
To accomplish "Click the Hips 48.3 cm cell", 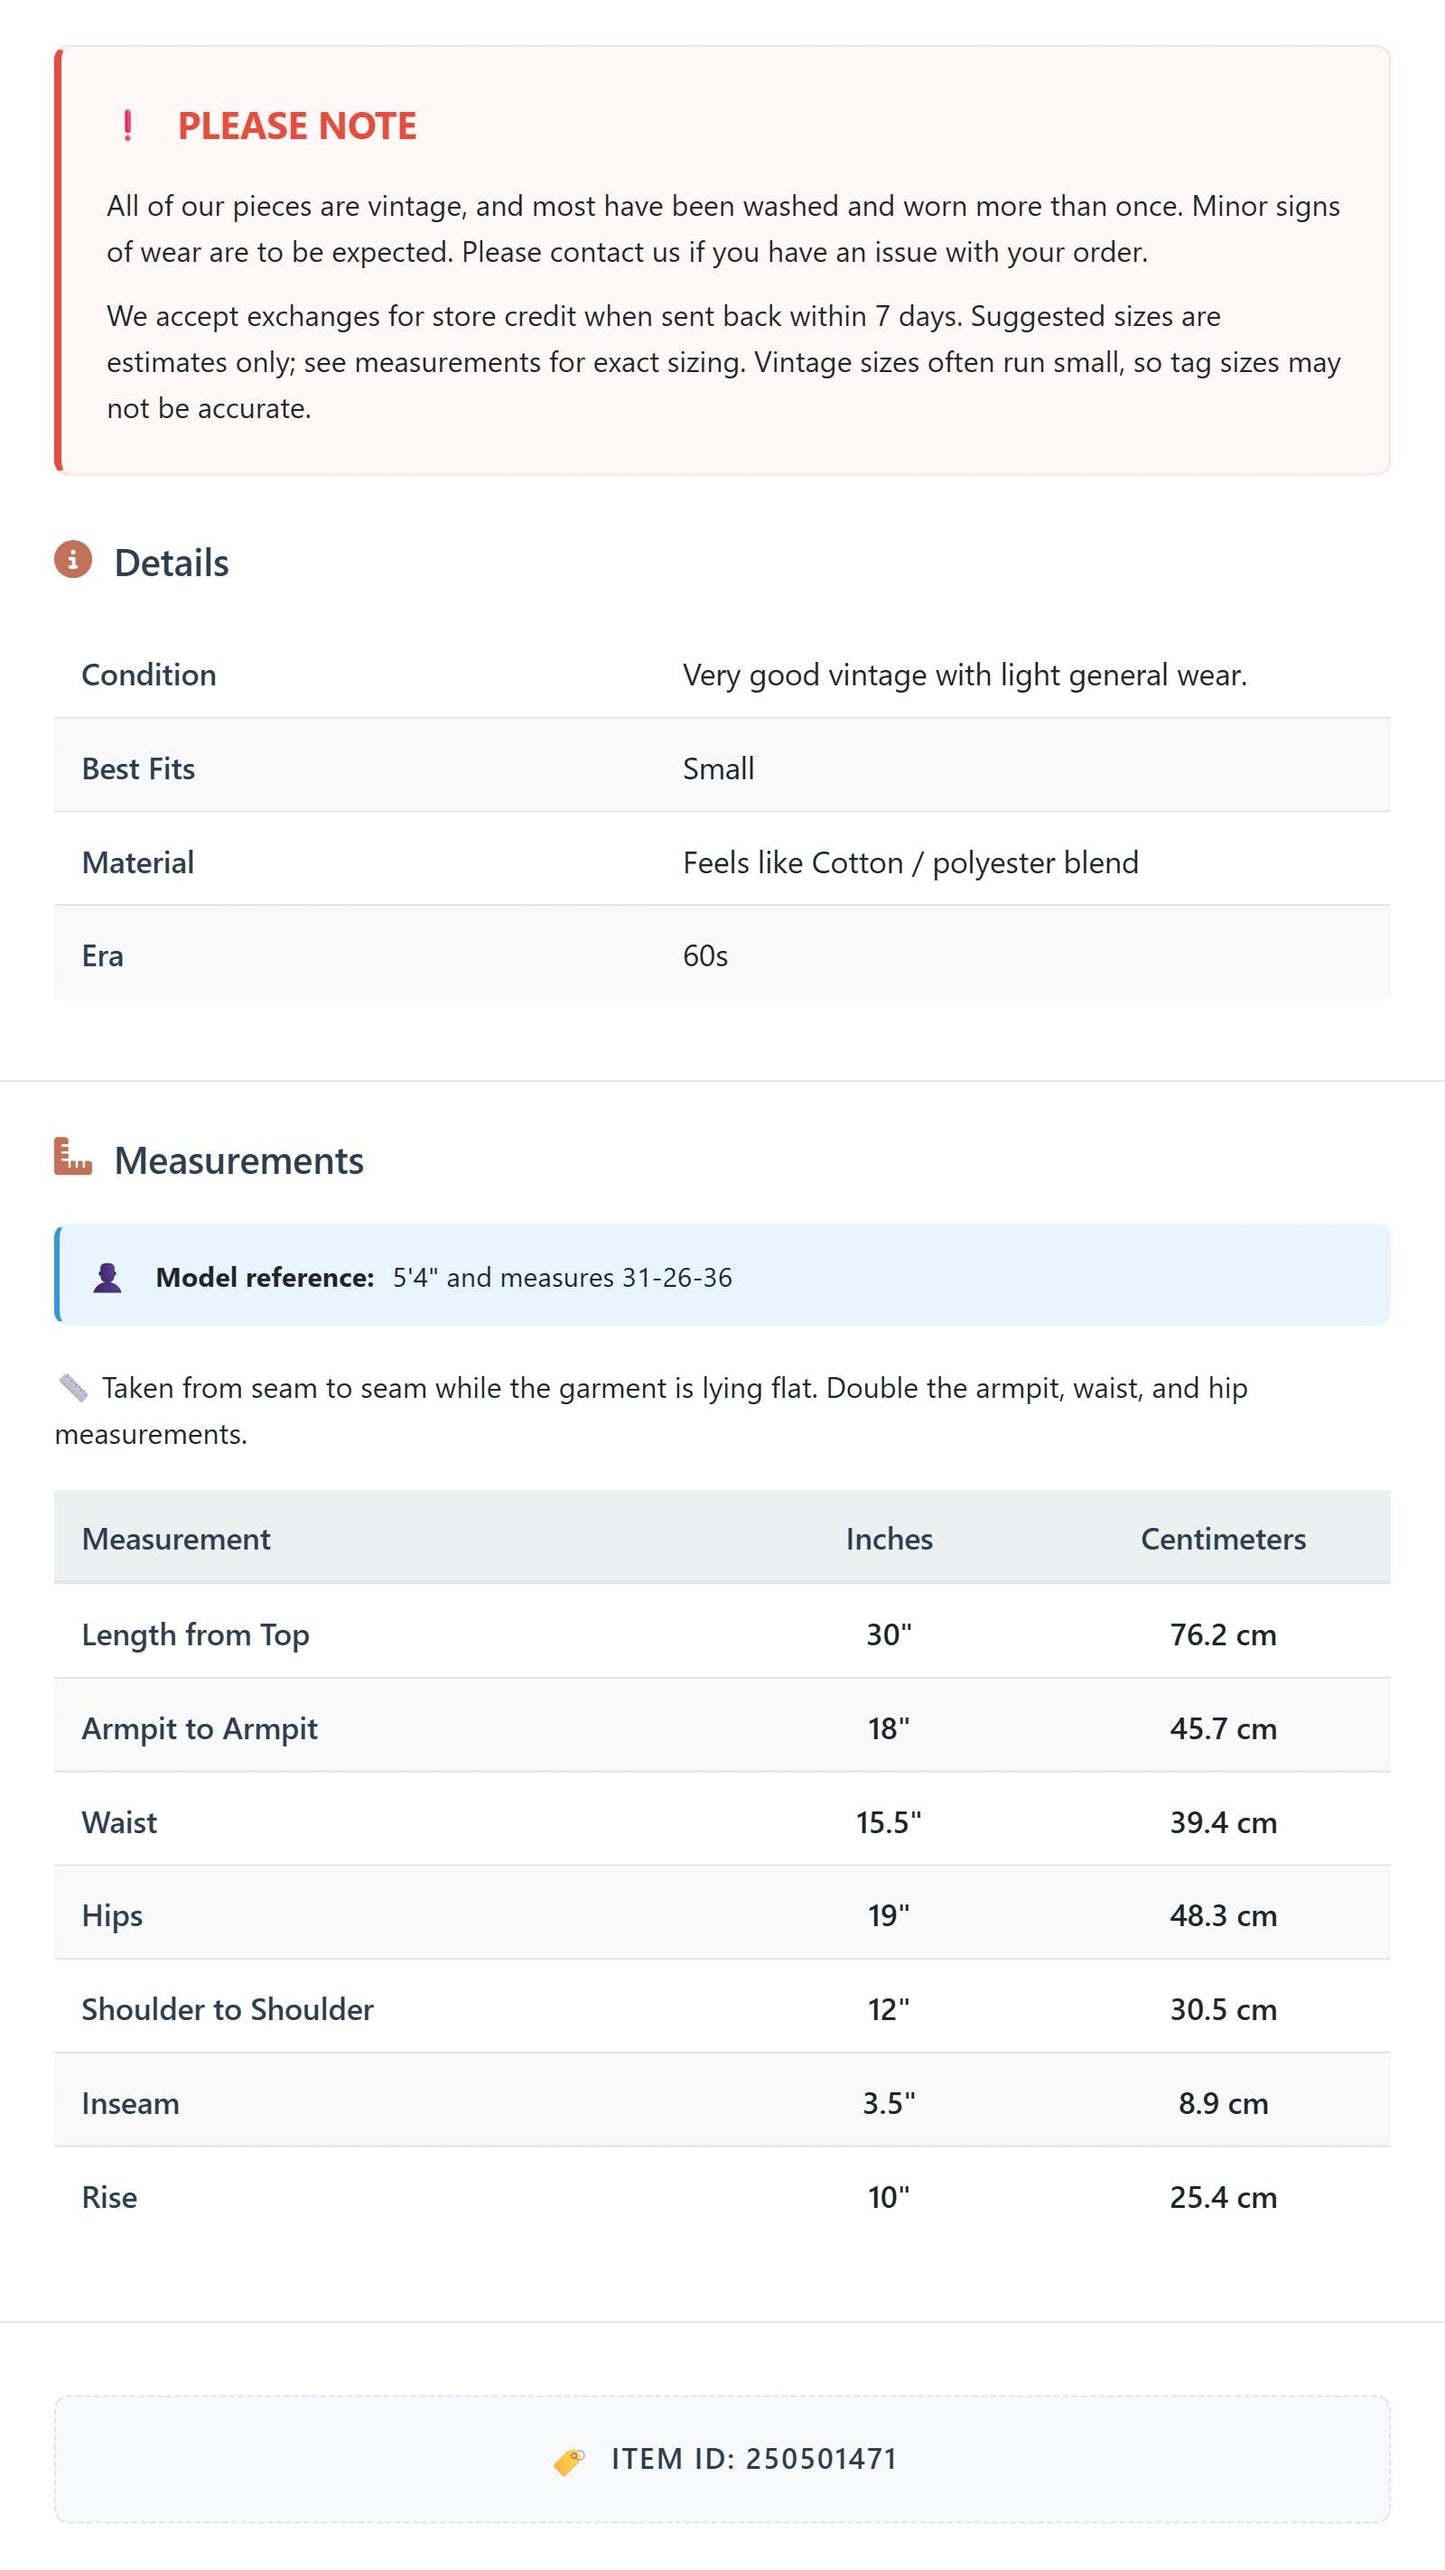I will click(1223, 1915).
